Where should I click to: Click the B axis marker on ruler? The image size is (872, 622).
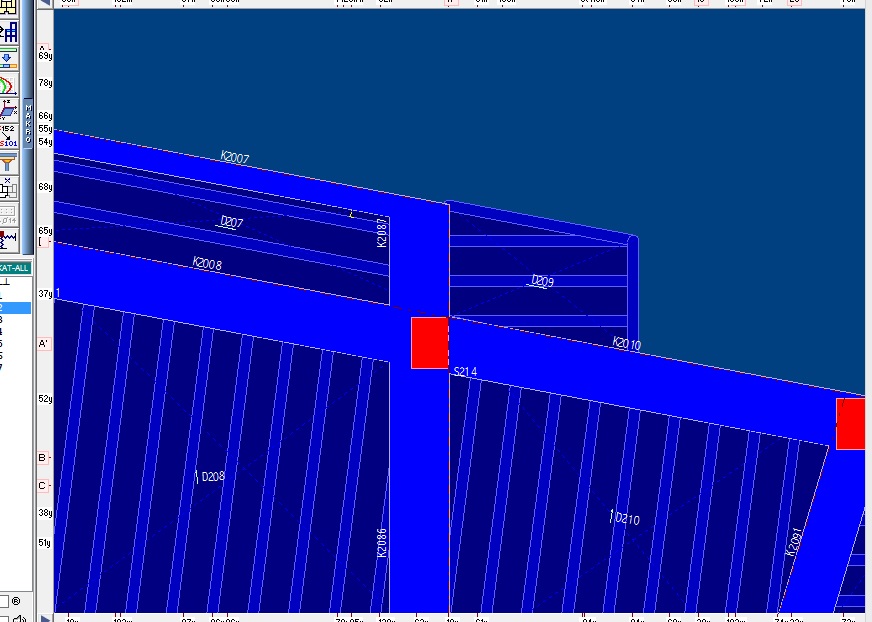(42, 458)
